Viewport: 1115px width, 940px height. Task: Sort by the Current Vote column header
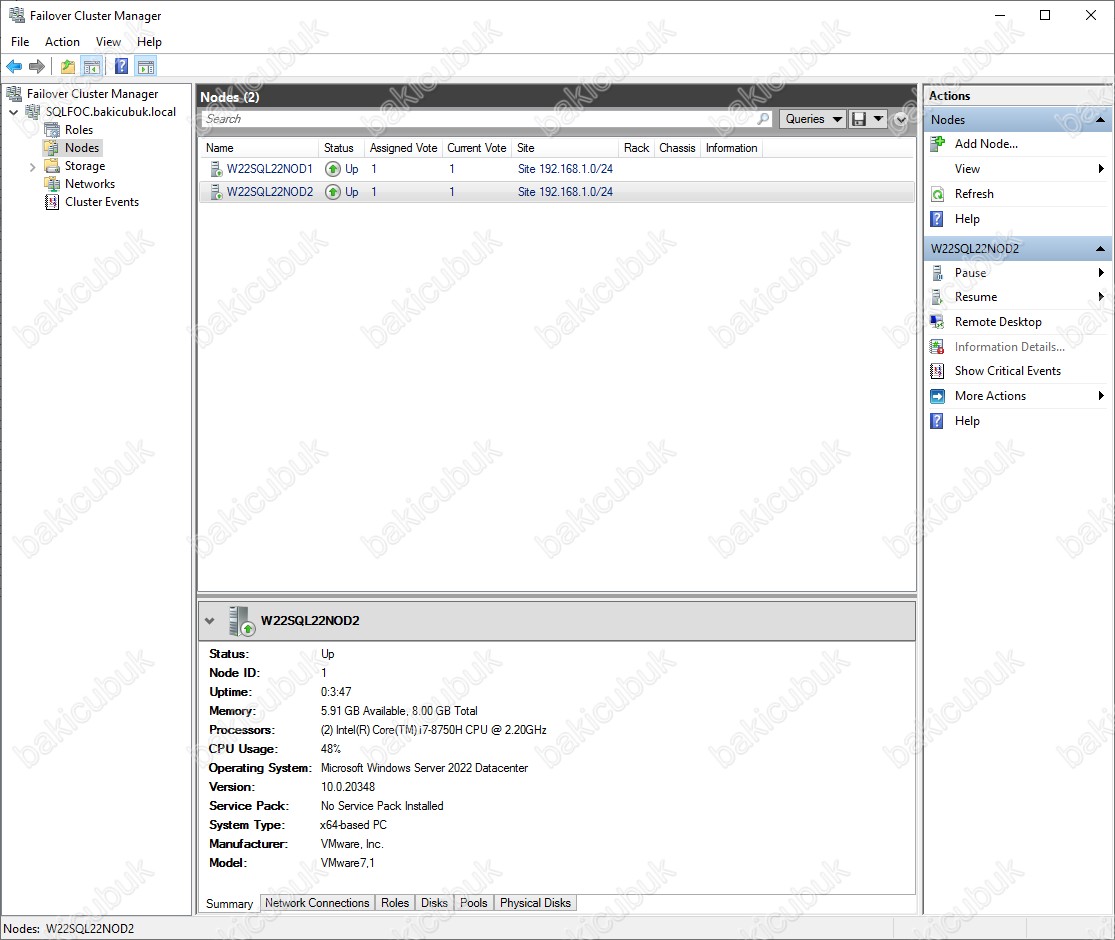tap(476, 148)
